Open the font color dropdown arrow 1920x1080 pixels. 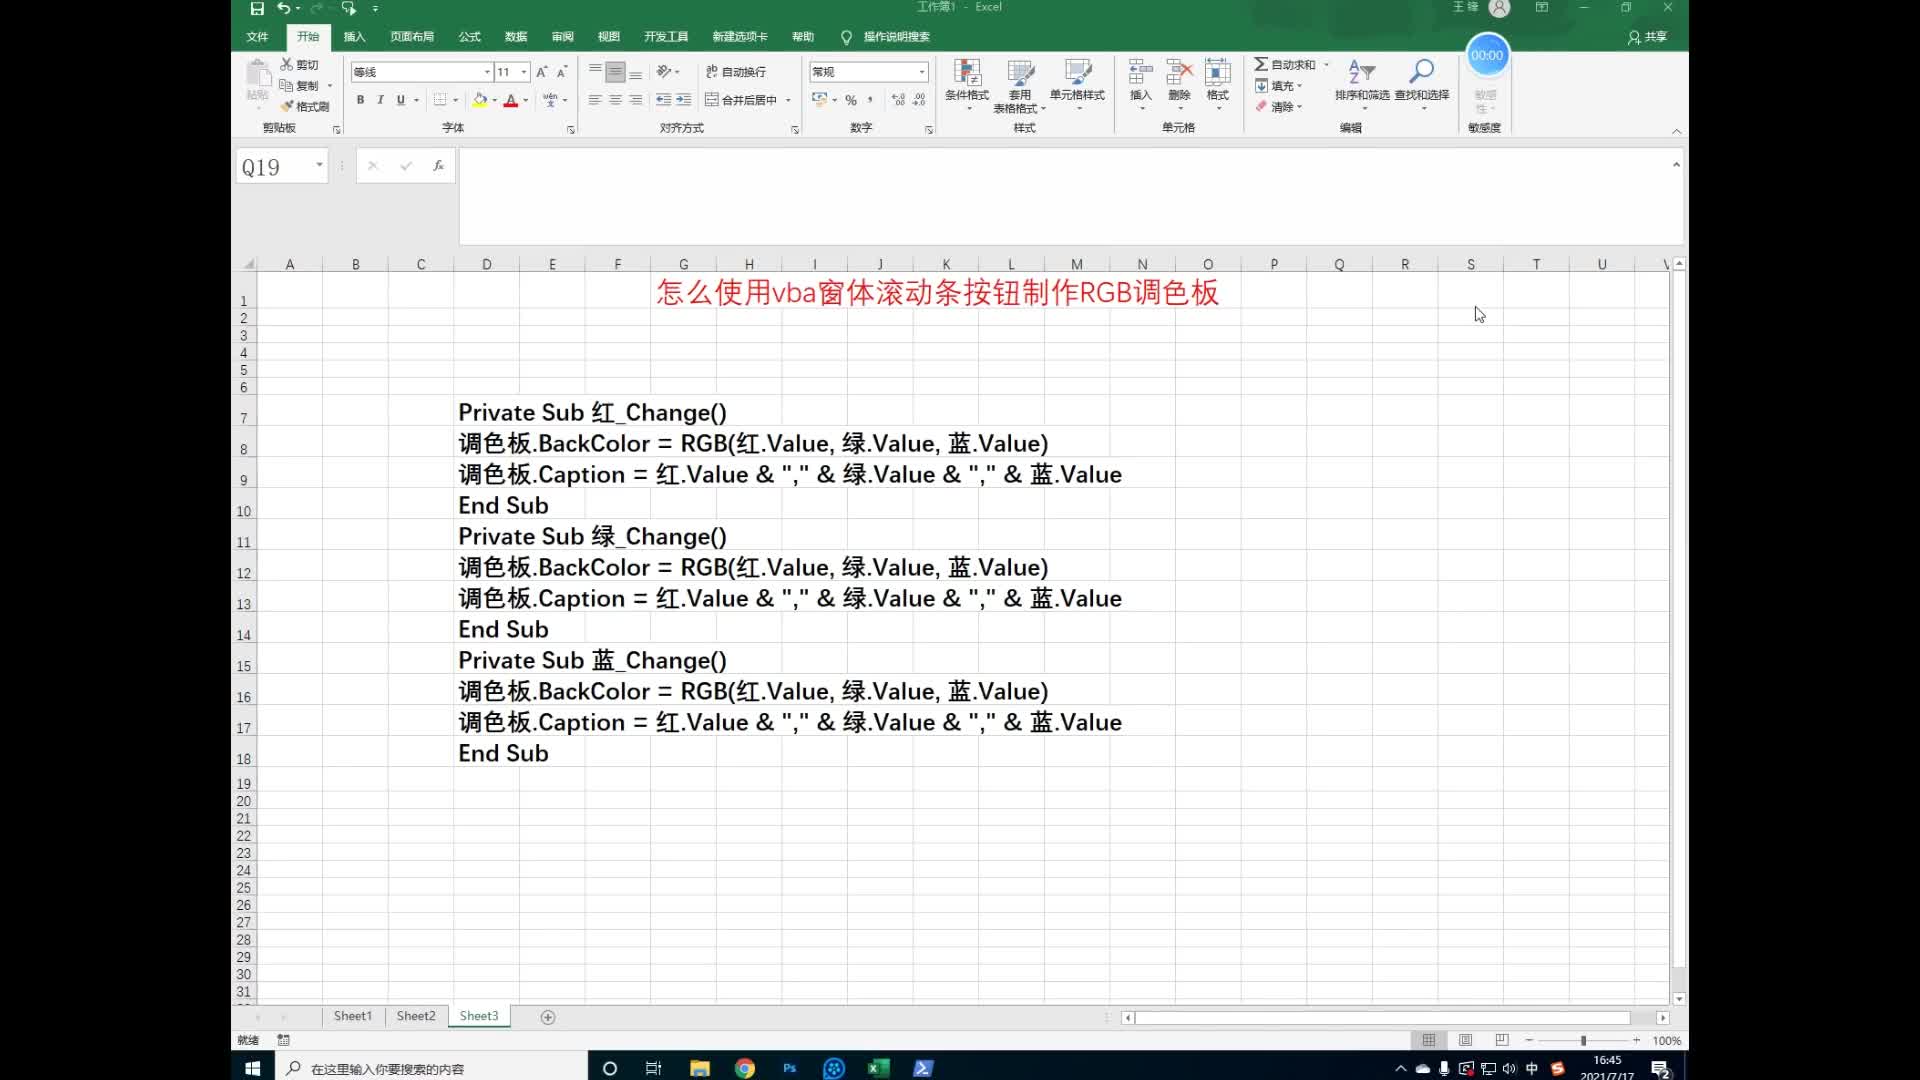pyautogui.click(x=526, y=100)
